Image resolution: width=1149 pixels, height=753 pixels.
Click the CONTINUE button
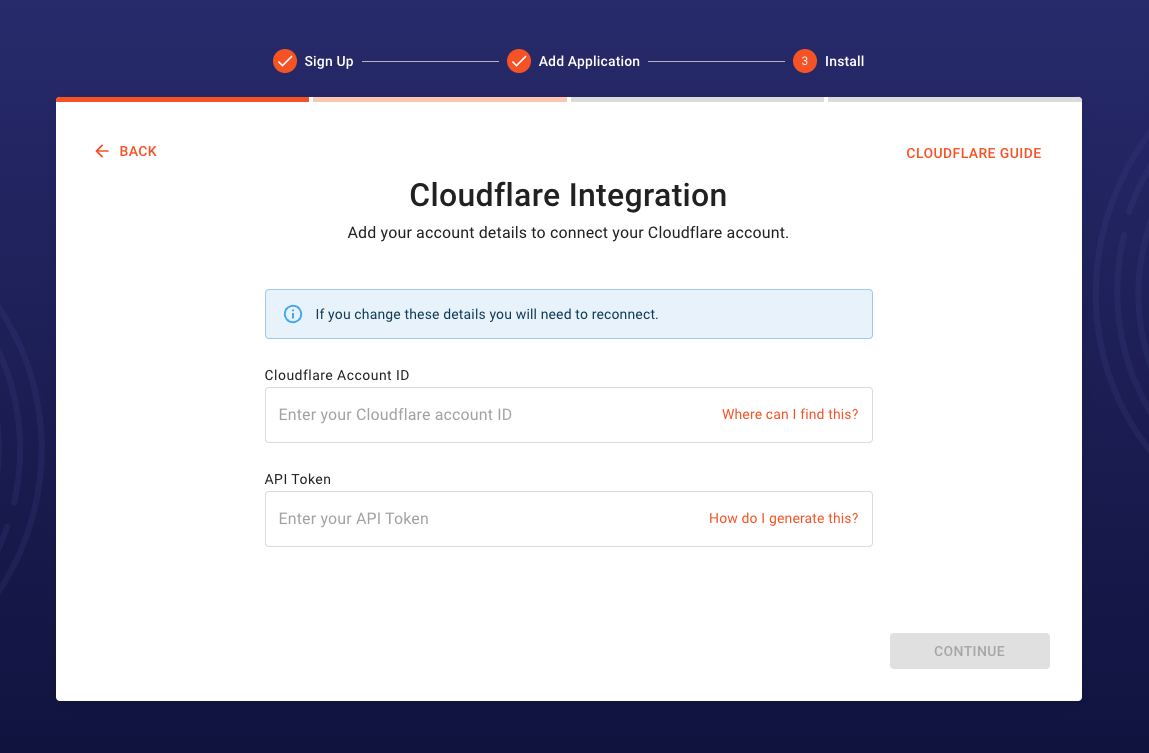tap(969, 651)
